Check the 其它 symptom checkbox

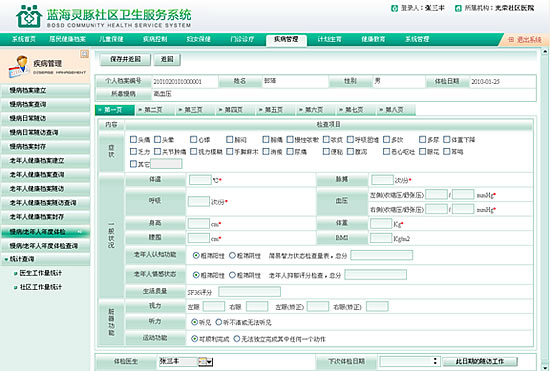133,164
